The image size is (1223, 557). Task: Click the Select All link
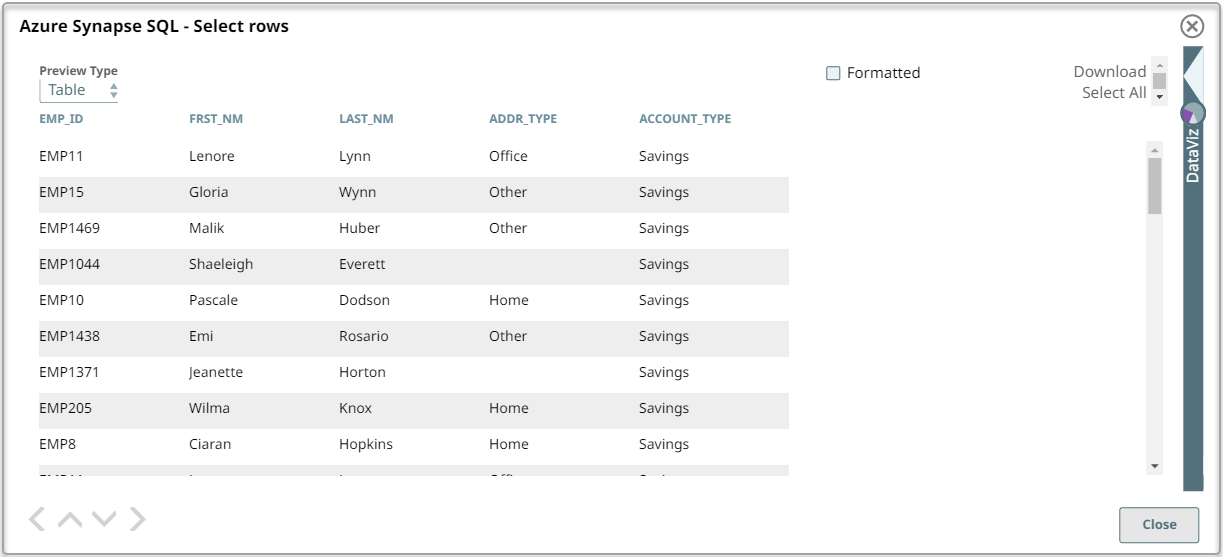coord(1114,92)
